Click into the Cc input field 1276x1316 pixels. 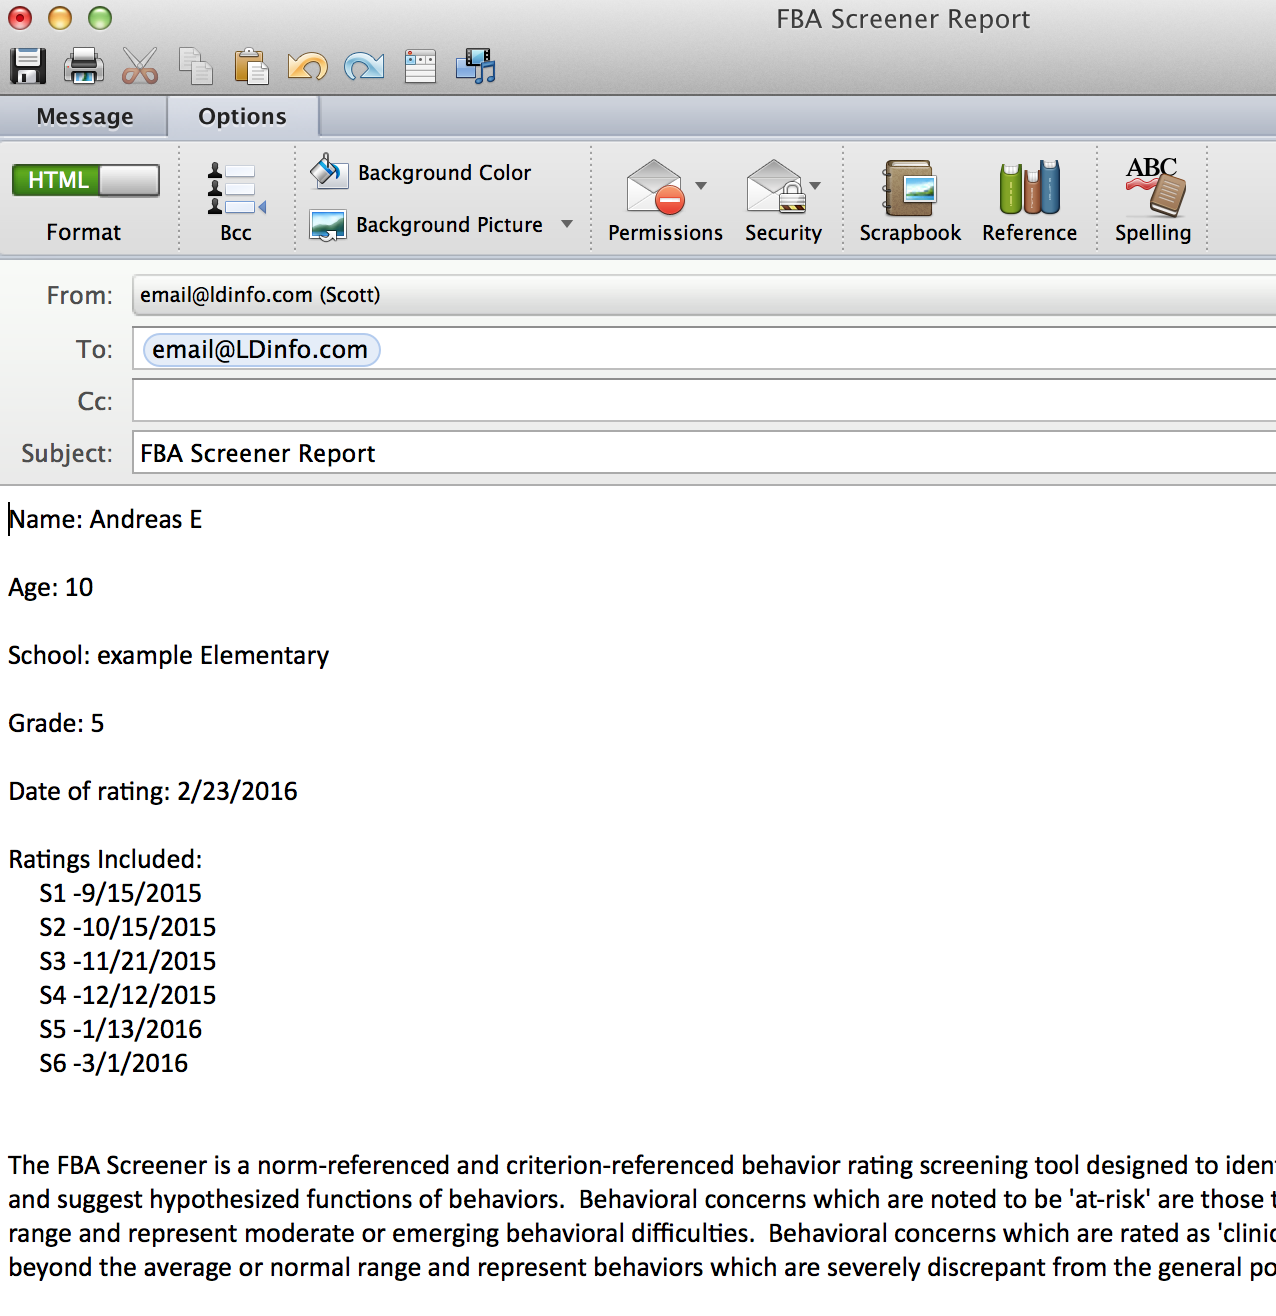pos(700,401)
